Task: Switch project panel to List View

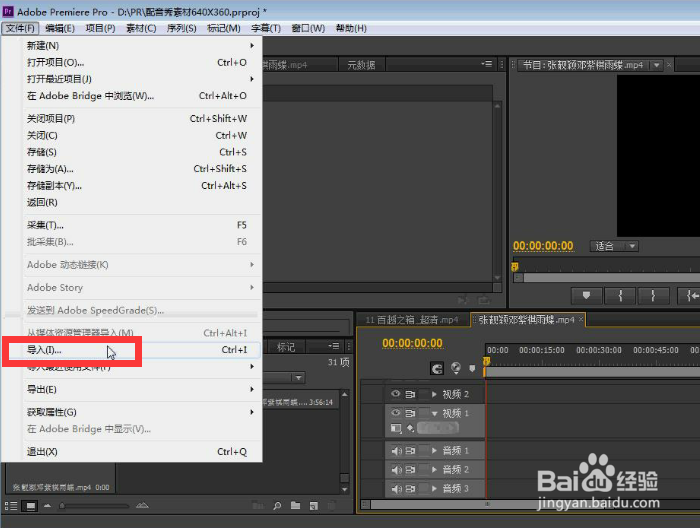Action: 11,506
